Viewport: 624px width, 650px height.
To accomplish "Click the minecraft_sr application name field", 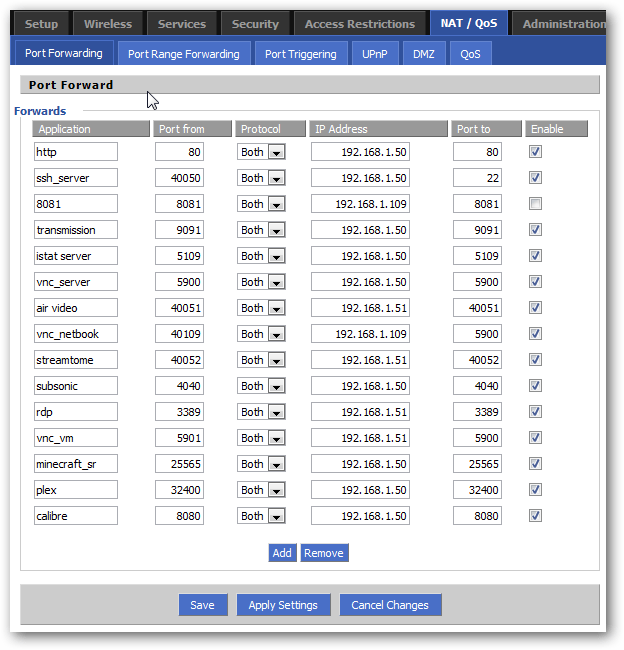I will (x=76, y=464).
